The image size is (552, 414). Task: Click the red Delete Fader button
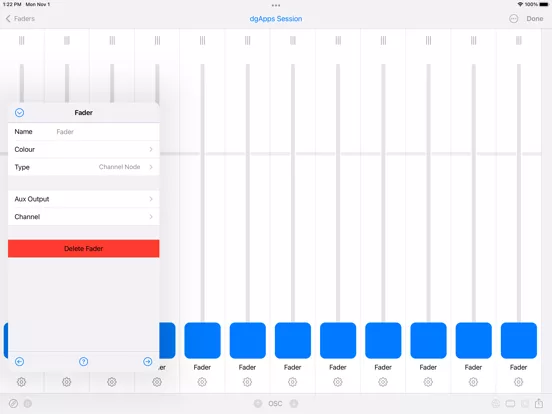84,249
